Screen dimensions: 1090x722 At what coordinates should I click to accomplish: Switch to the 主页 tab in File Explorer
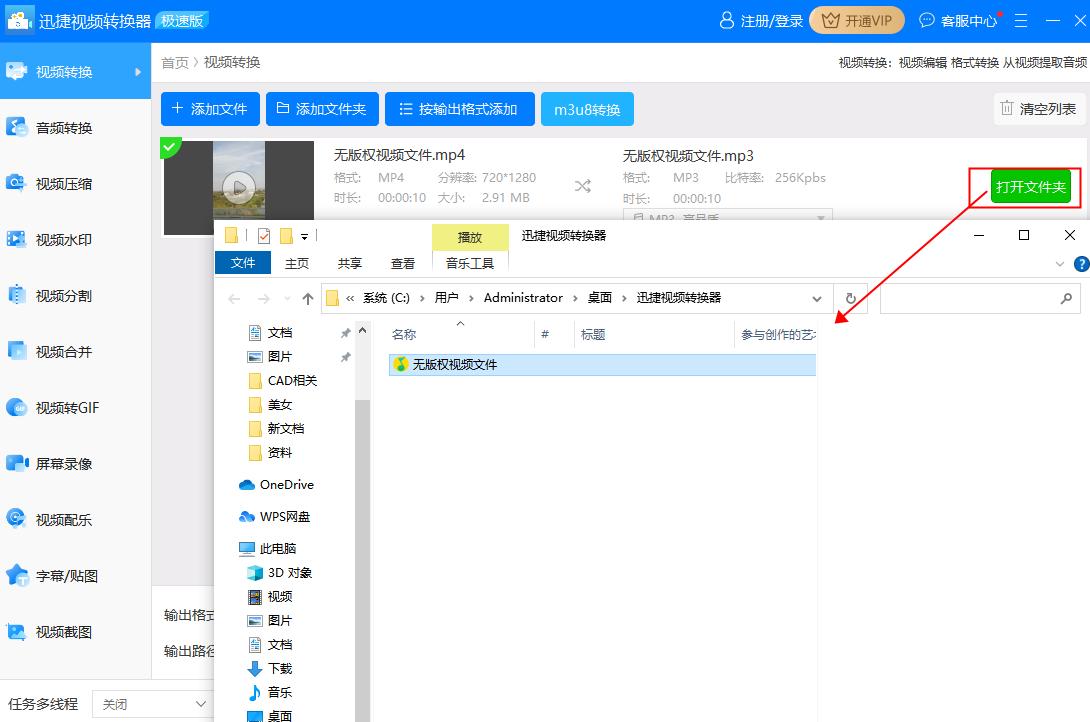(296, 263)
